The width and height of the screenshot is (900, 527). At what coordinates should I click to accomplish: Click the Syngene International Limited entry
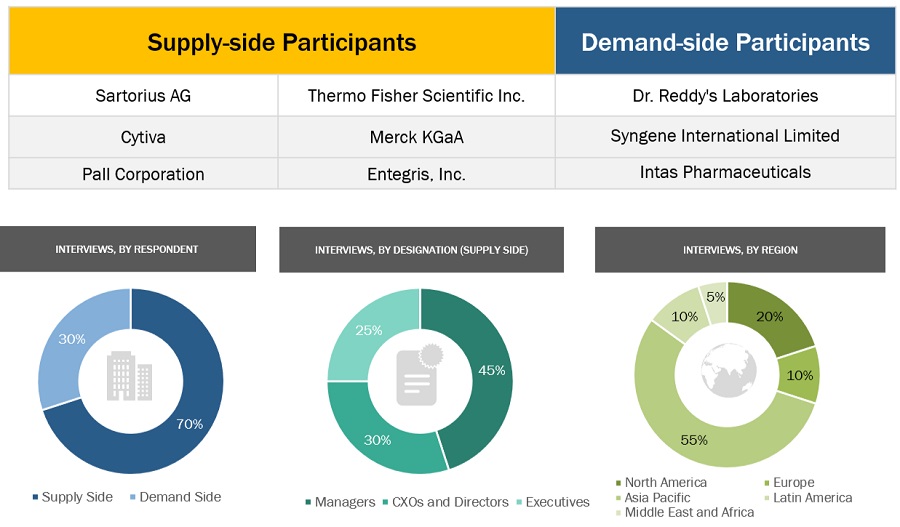point(725,135)
